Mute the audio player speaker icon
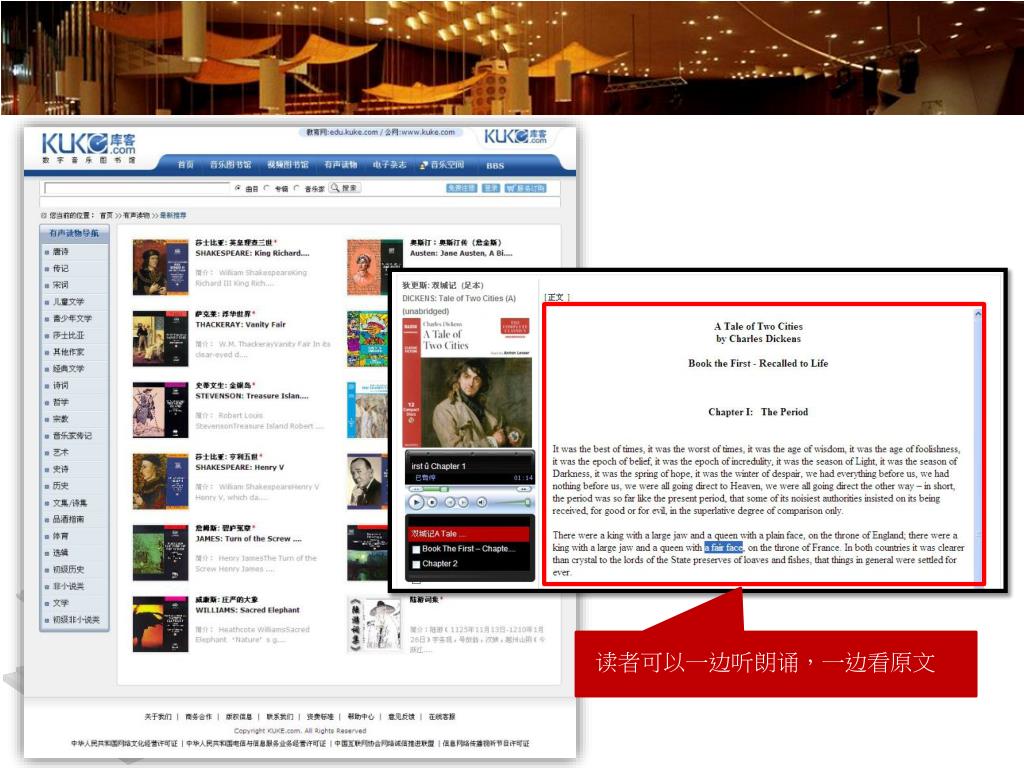 pos(481,502)
